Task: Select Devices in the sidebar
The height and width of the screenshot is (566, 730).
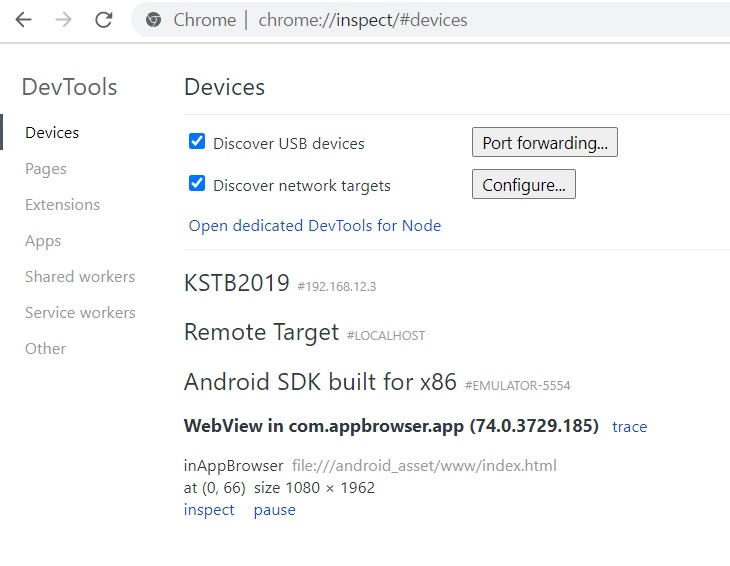Action: (52, 133)
